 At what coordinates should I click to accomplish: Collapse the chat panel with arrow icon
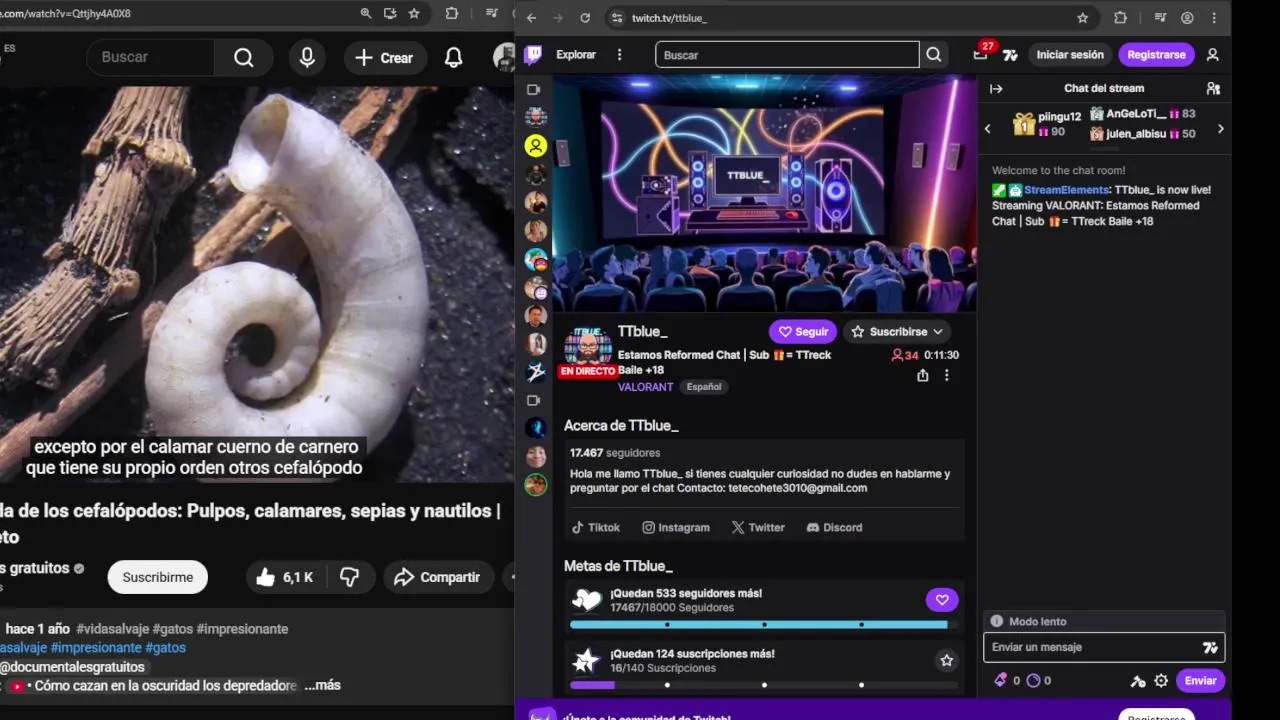coord(996,88)
